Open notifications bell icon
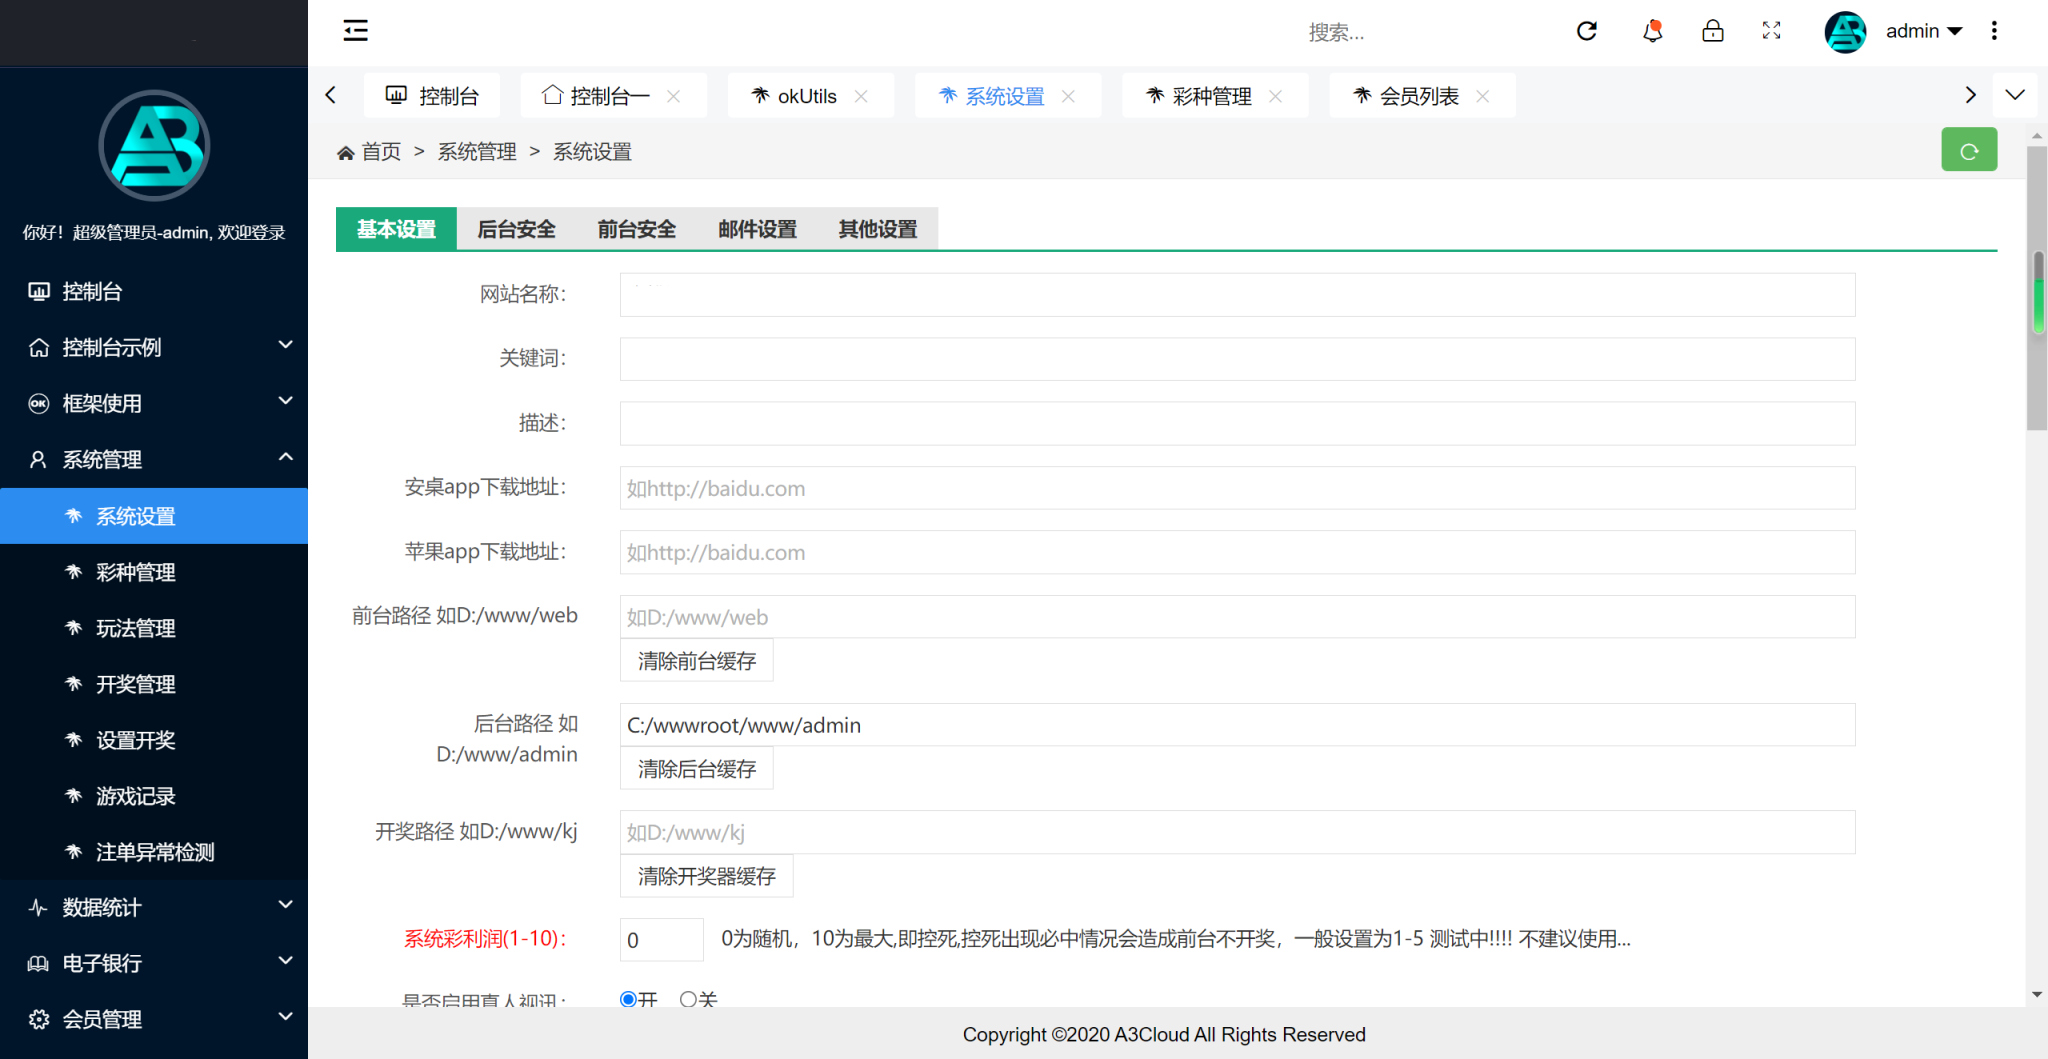 tap(1652, 31)
